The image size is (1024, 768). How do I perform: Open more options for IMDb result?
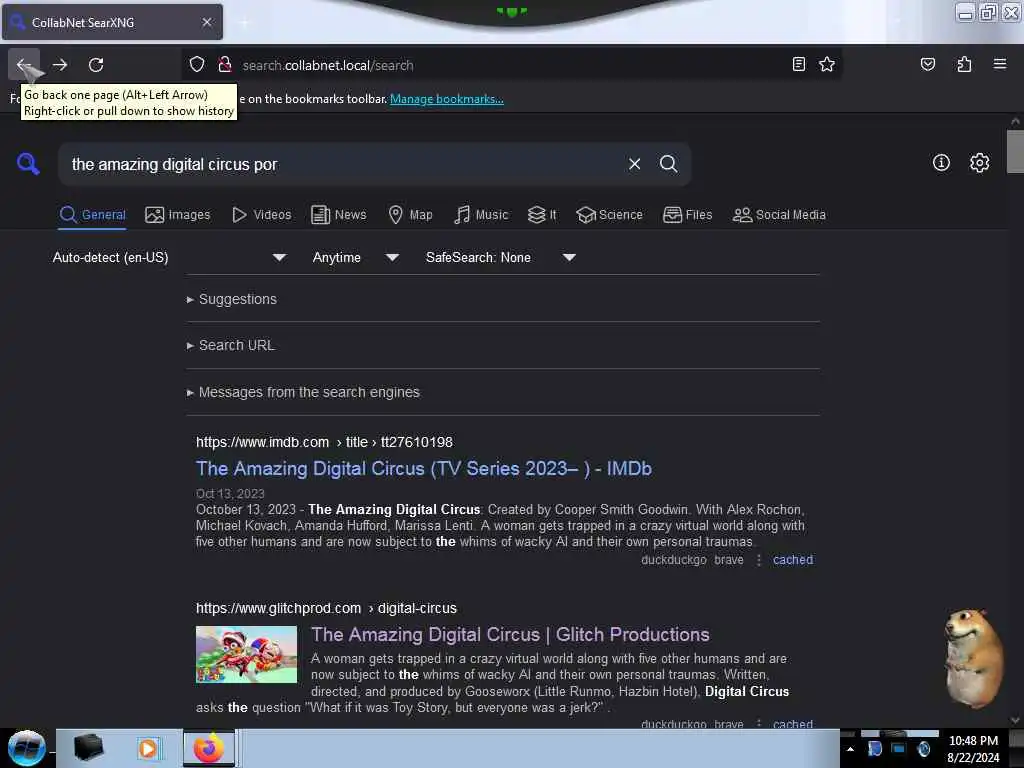[x=758, y=560]
